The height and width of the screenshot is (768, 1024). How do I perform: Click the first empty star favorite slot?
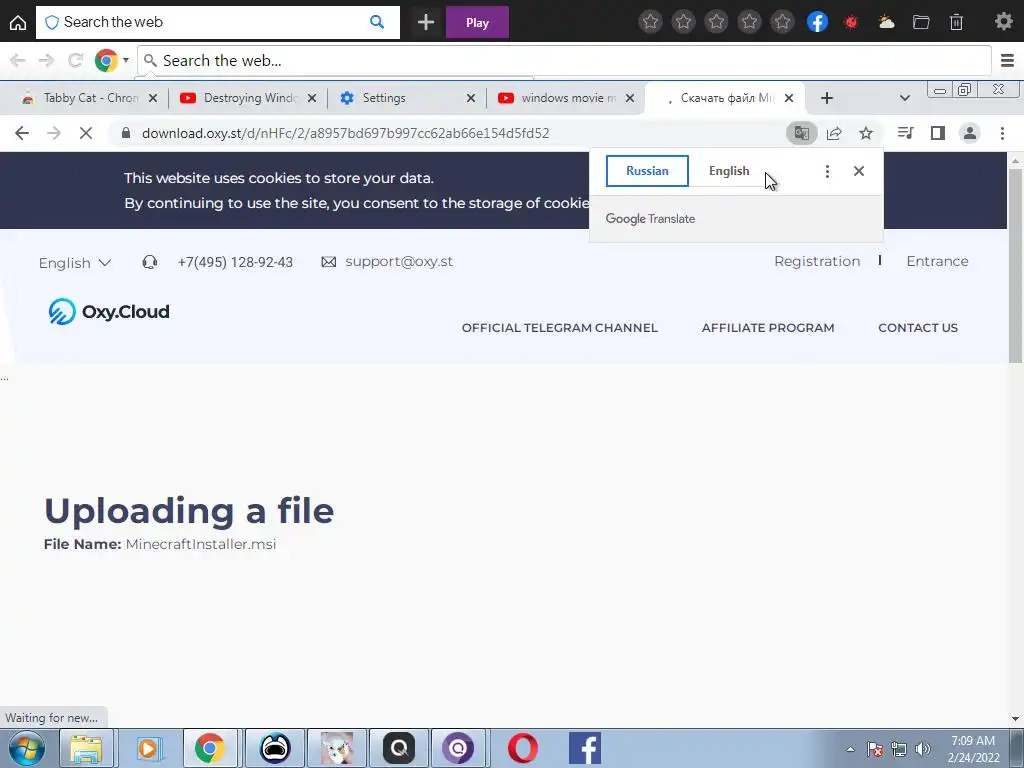pos(650,22)
